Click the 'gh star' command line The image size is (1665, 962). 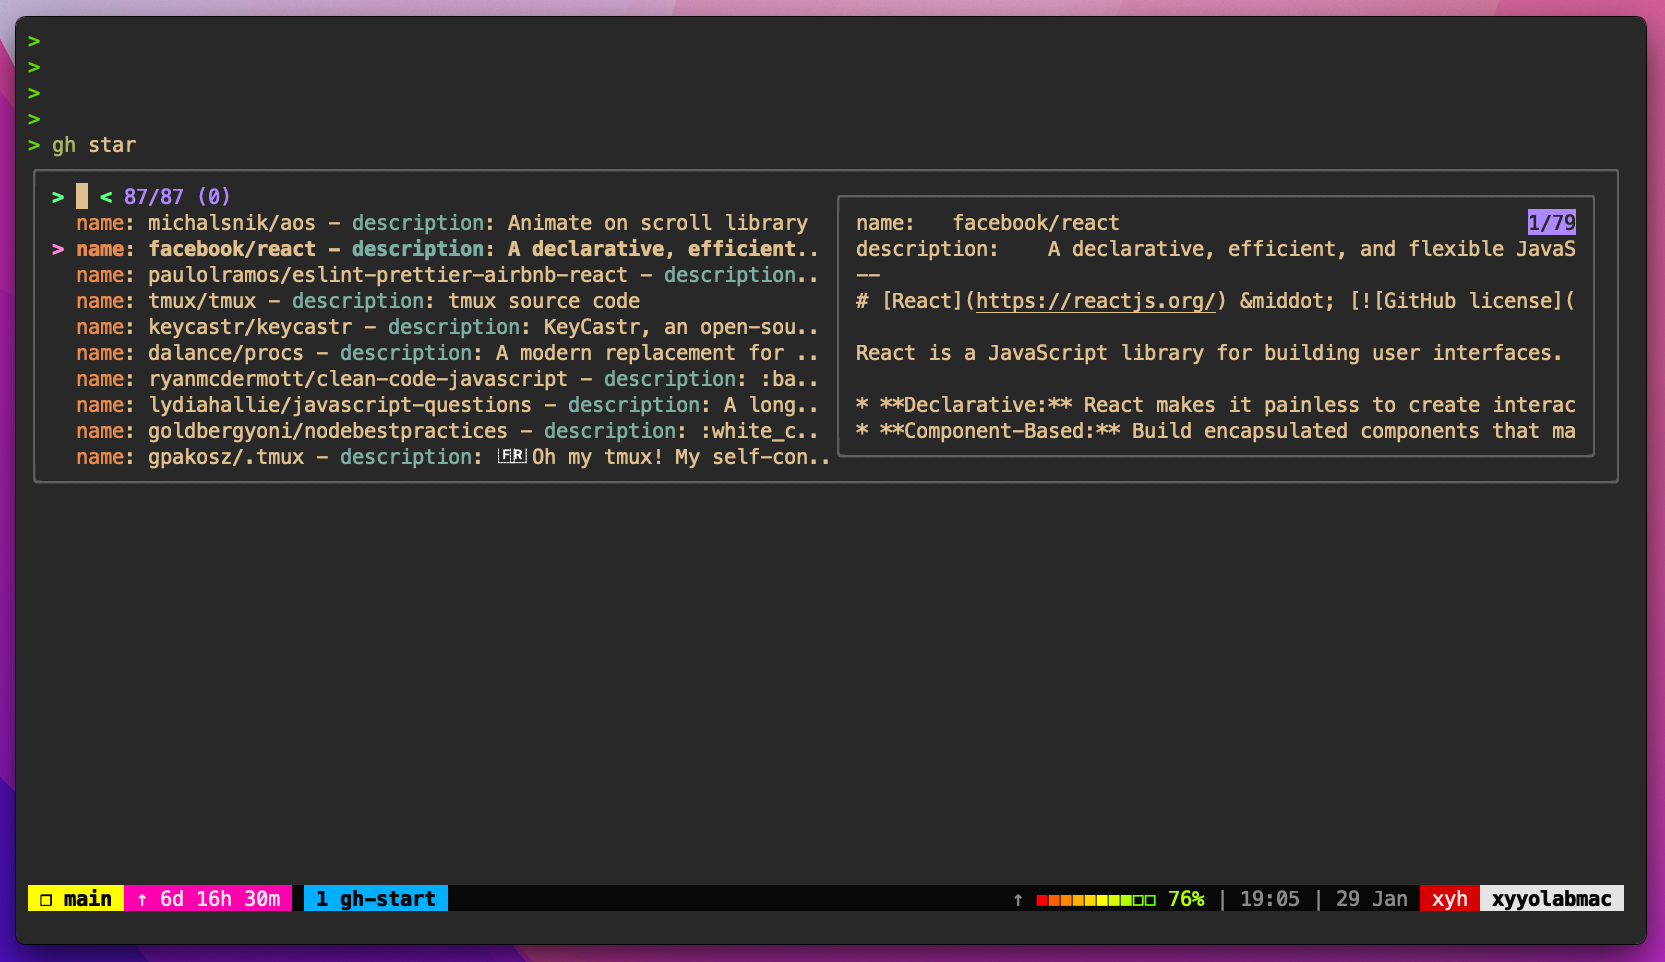tap(94, 145)
